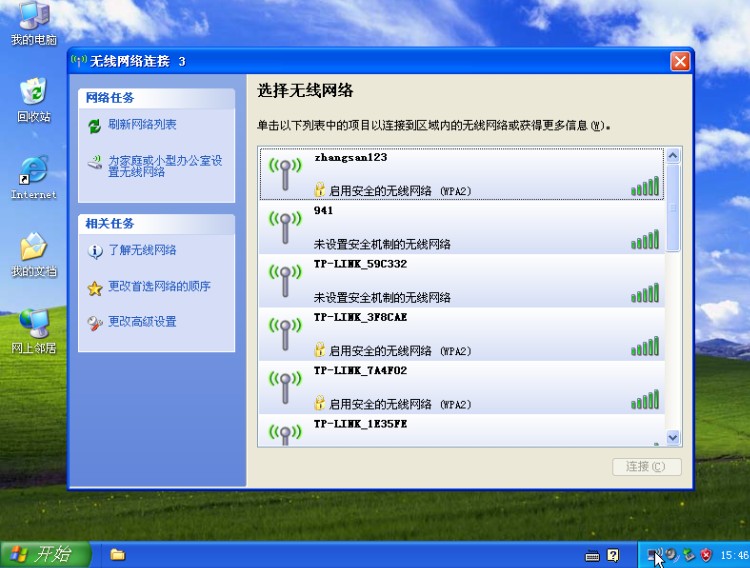
Task: Select the 941 unsecured network
Action: point(460,227)
